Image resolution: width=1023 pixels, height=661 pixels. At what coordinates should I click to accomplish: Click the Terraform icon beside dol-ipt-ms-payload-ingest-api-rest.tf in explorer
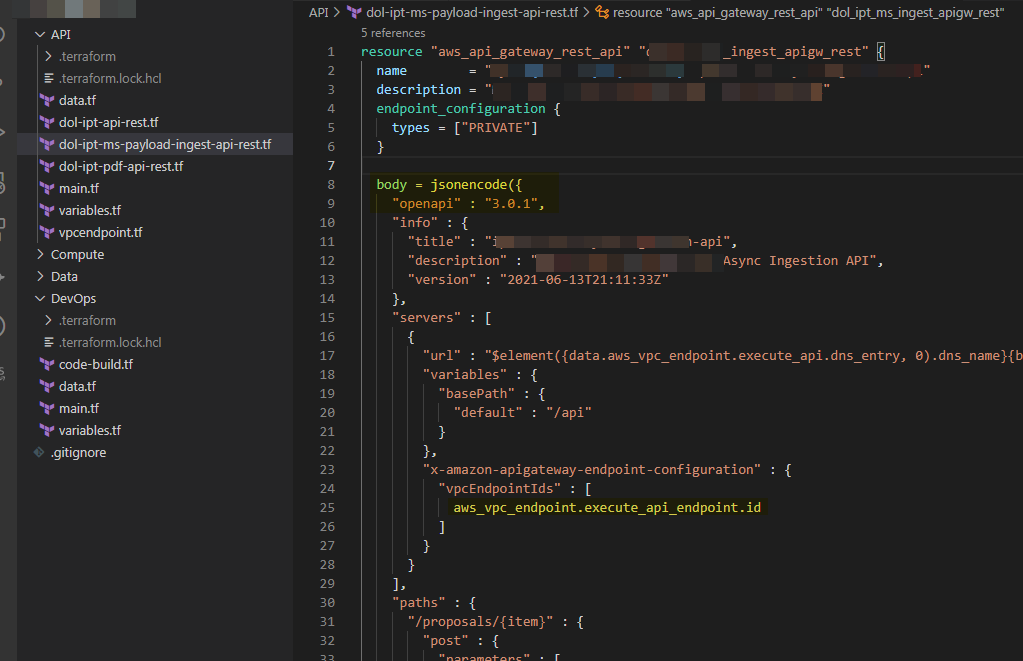click(47, 144)
